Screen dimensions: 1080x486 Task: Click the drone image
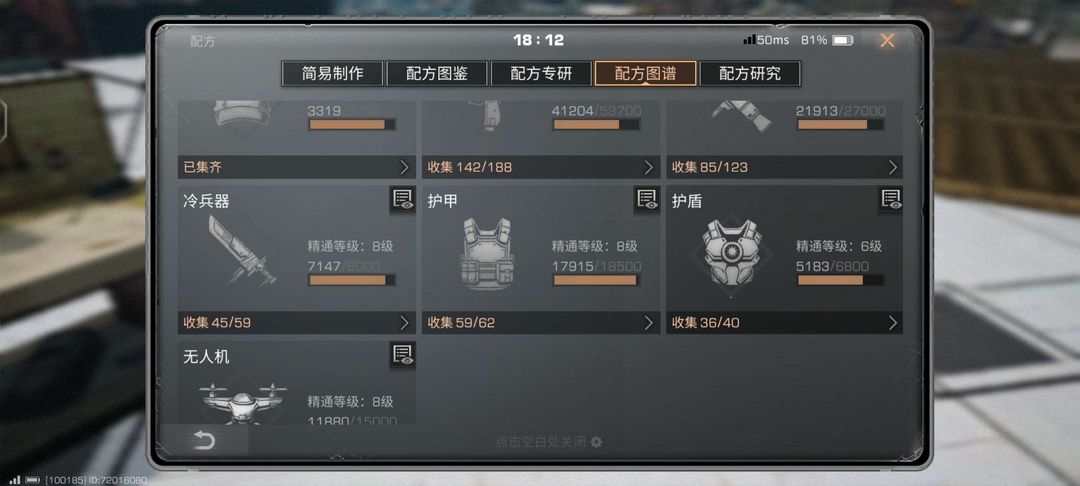pyautogui.click(x=242, y=403)
